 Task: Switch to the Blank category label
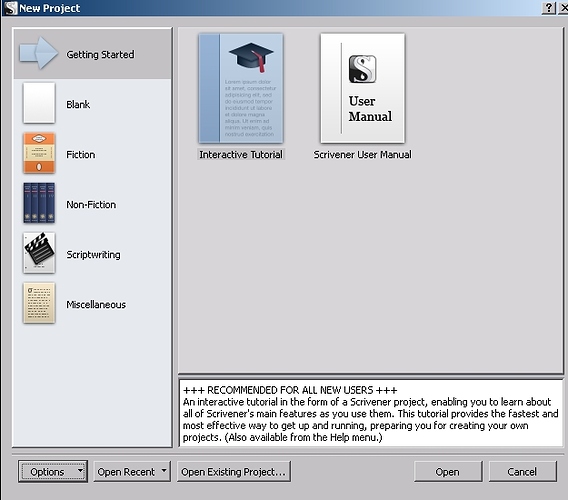tap(78, 105)
